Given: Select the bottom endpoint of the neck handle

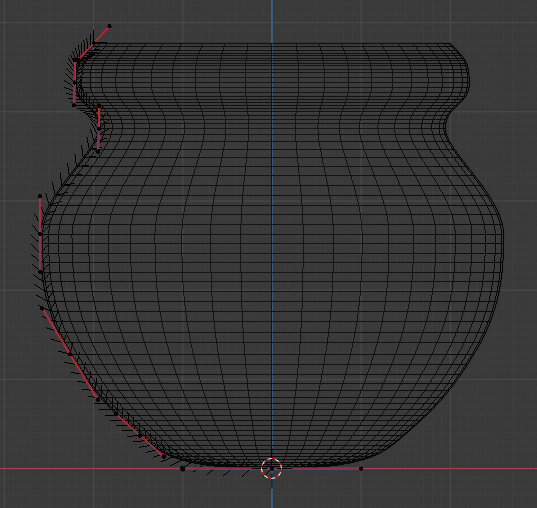Looking at the screenshot, I should tap(98, 151).
